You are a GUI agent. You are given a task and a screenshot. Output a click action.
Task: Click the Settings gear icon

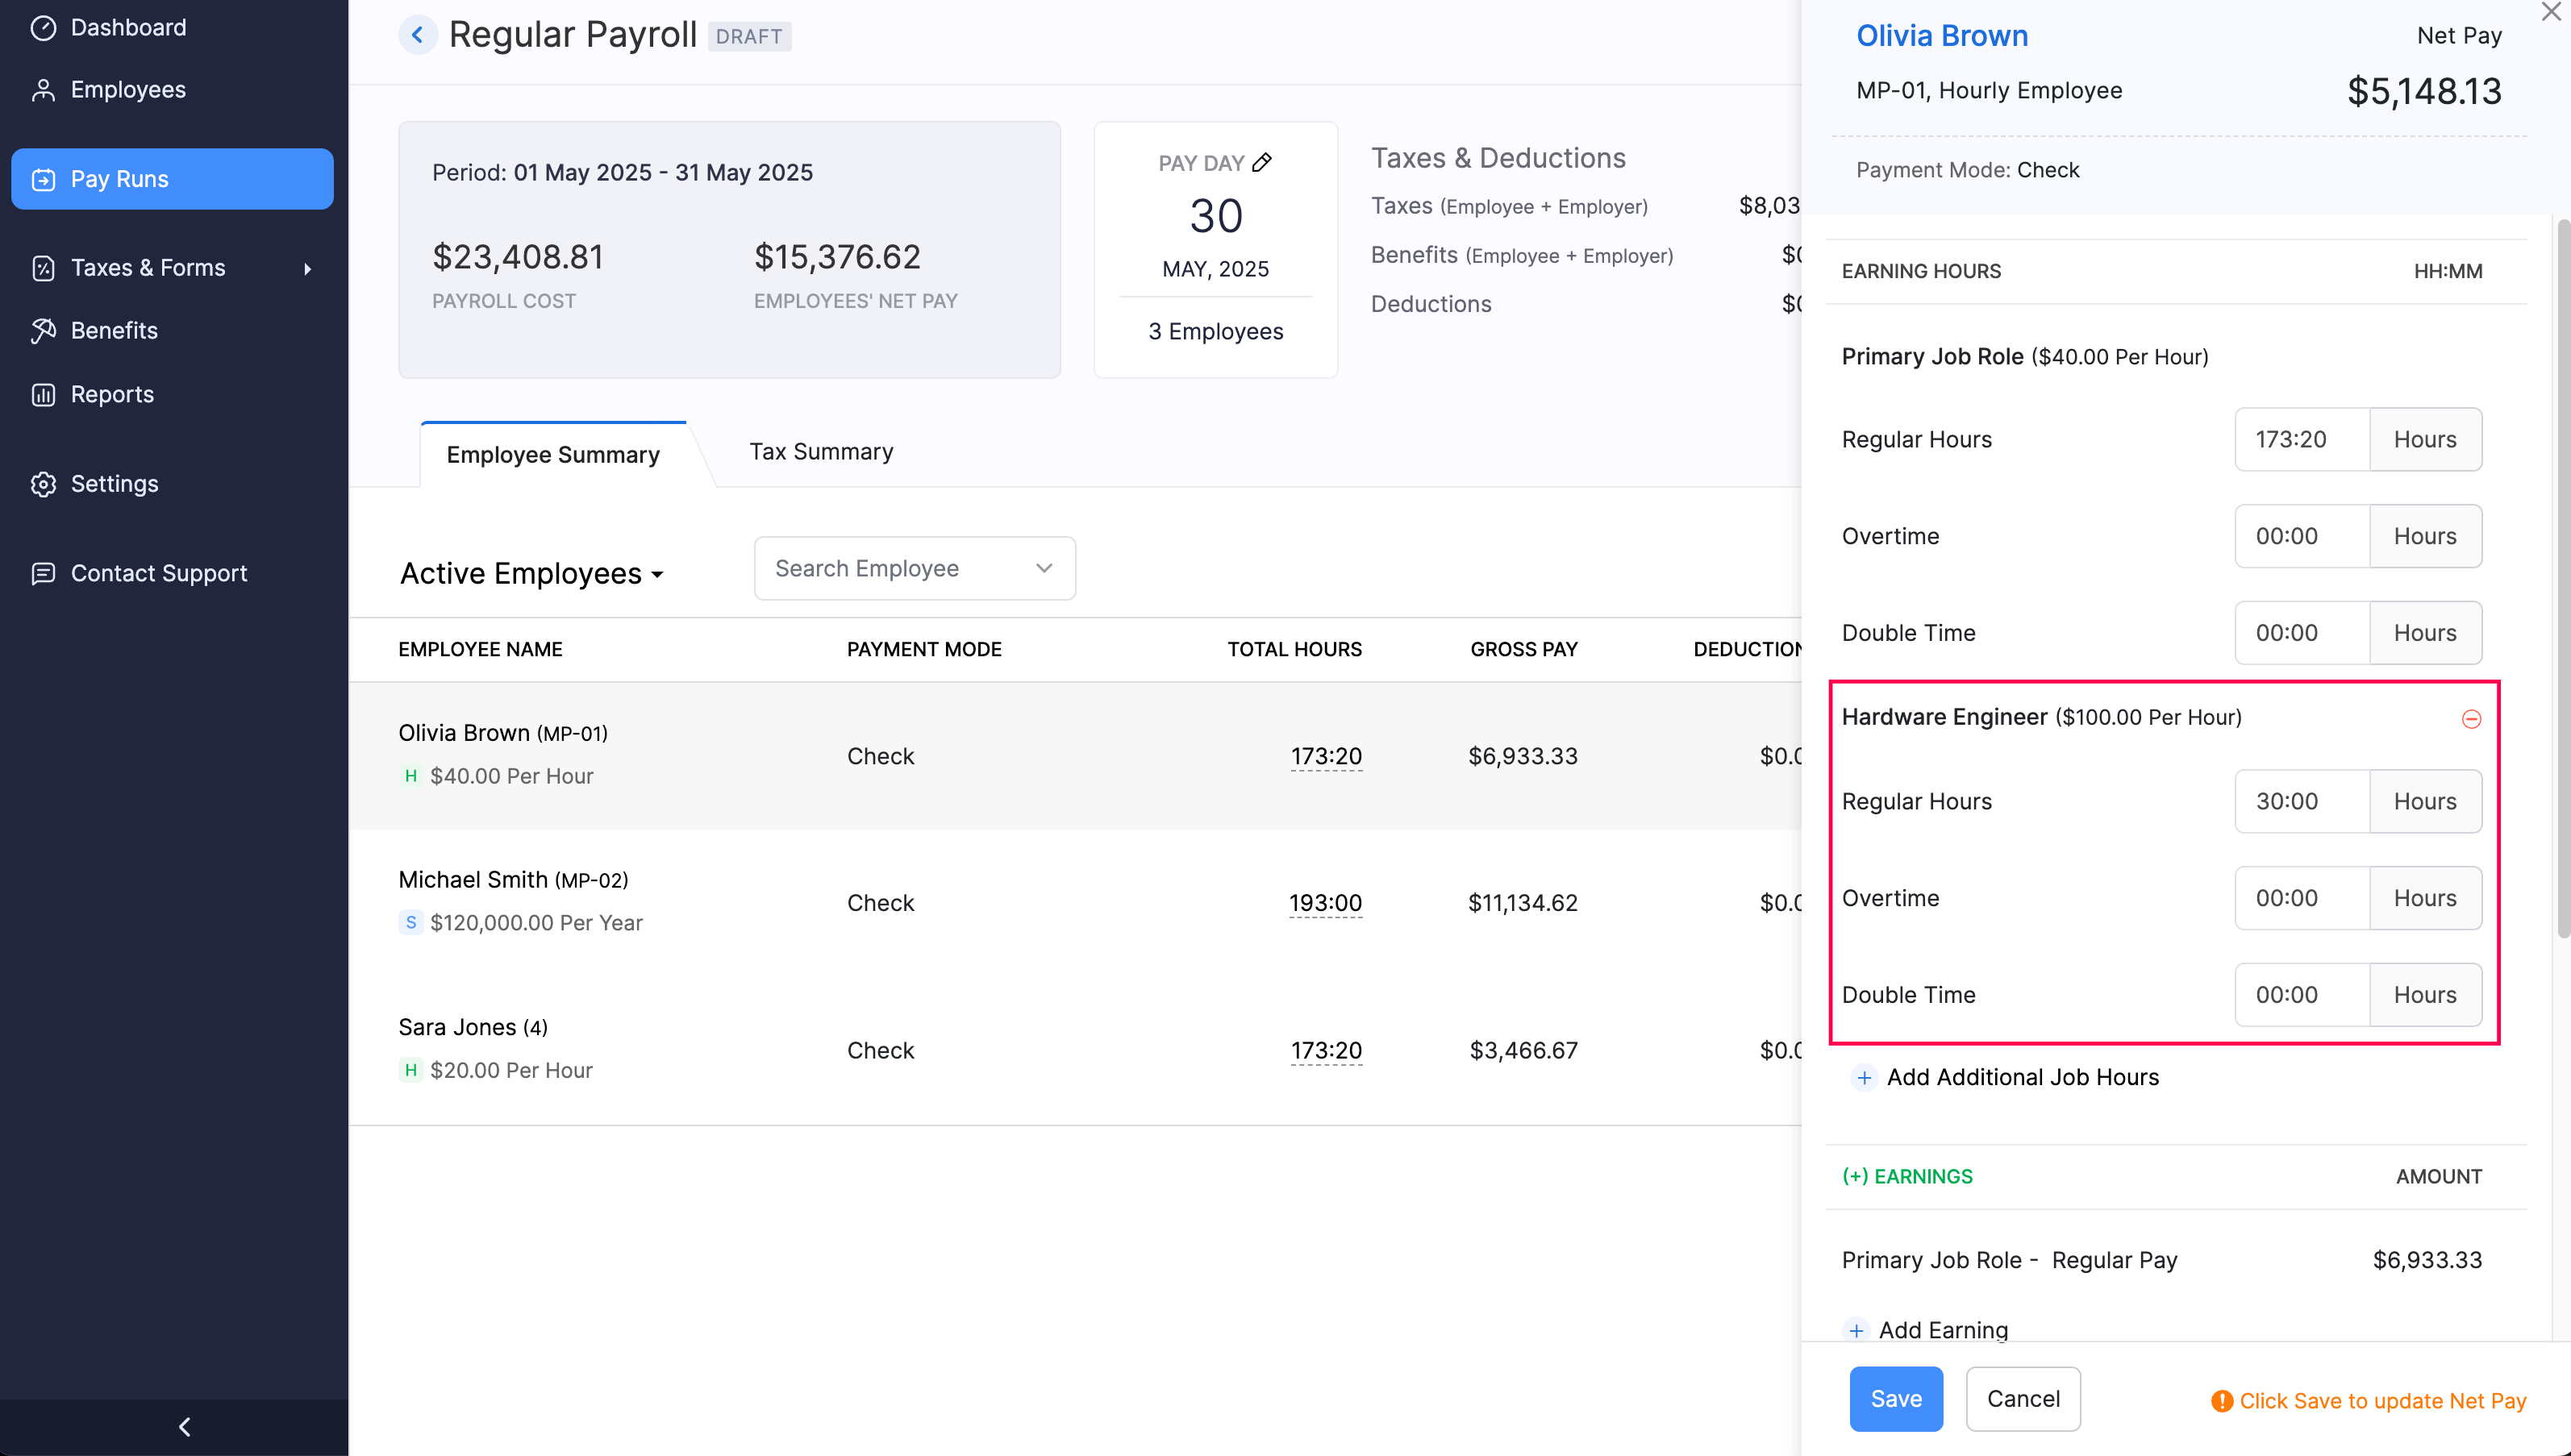(43, 484)
